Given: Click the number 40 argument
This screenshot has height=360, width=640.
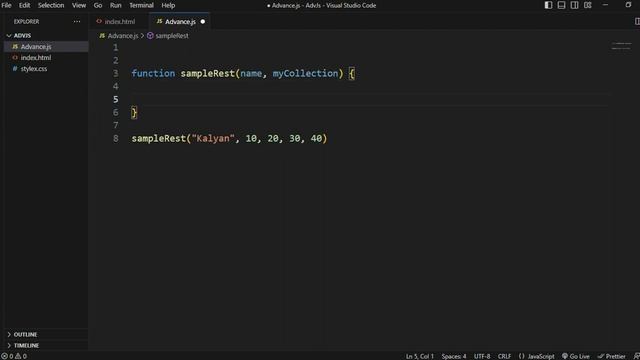Looking at the screenshot, I should coord(316,138).
